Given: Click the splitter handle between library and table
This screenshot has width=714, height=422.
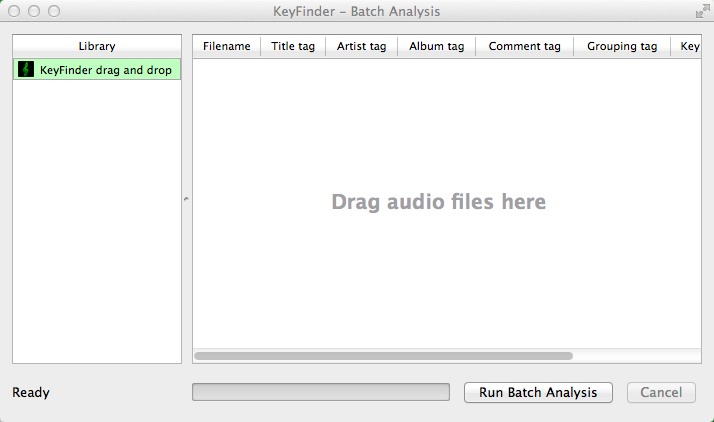Looking at the screenshot, I should pos(186,199).
